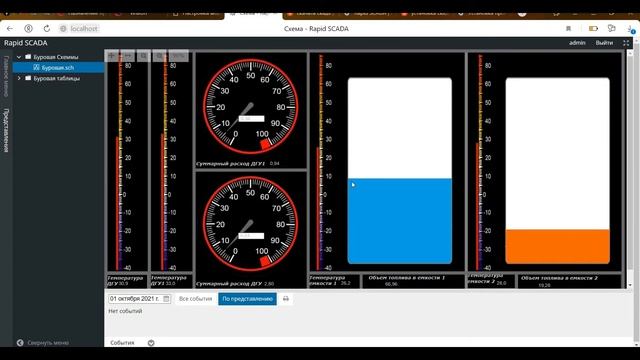Click the Суммарный расход ДГУ 2,80 label
Viewport: 640px width, 360px height.
tap(235, 284)
